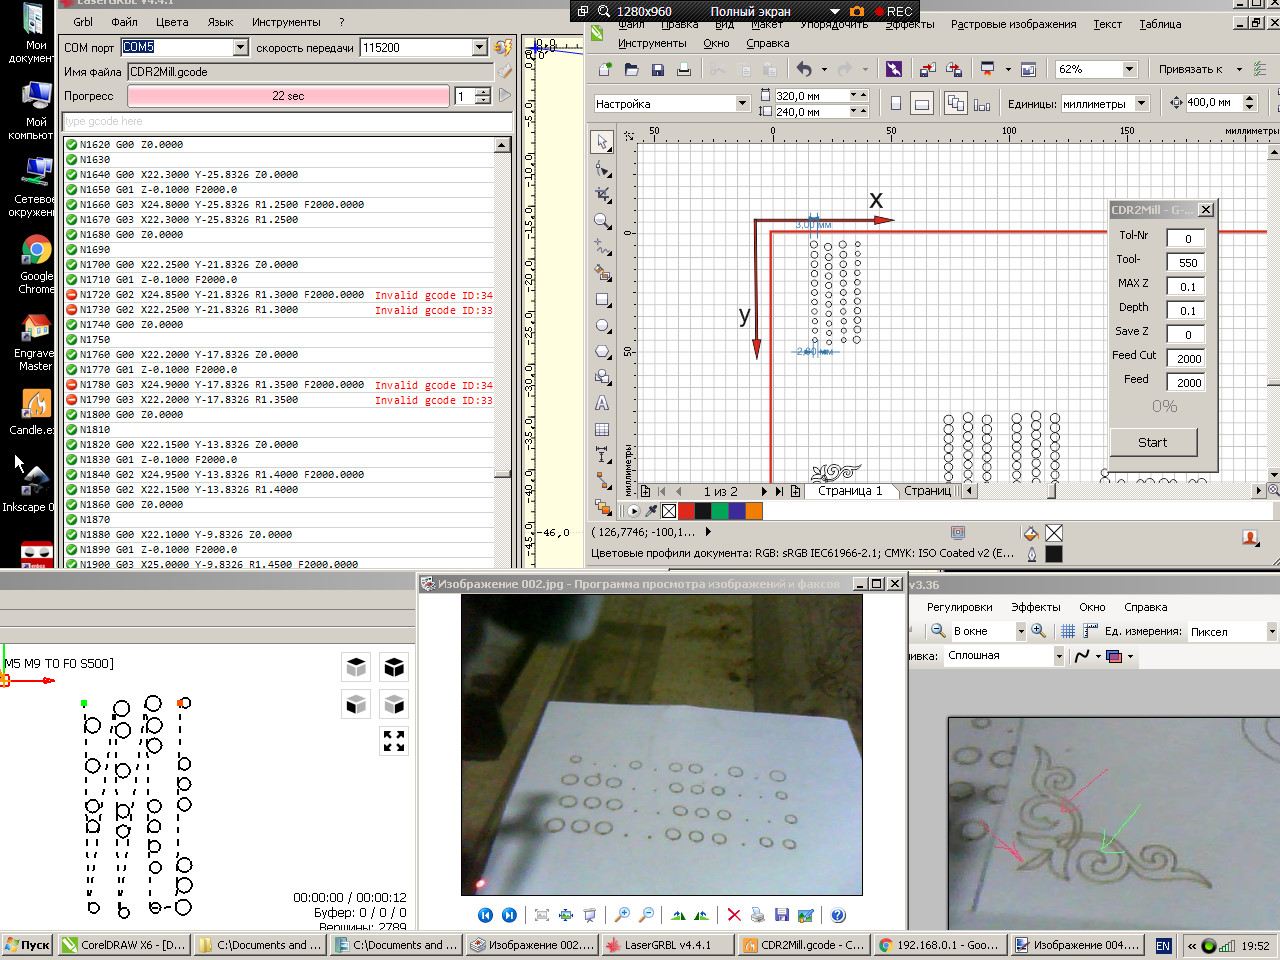Click the eyedropper icon in document palette
The width and height of the screenshot is (1280, 960).
(651, 510)
